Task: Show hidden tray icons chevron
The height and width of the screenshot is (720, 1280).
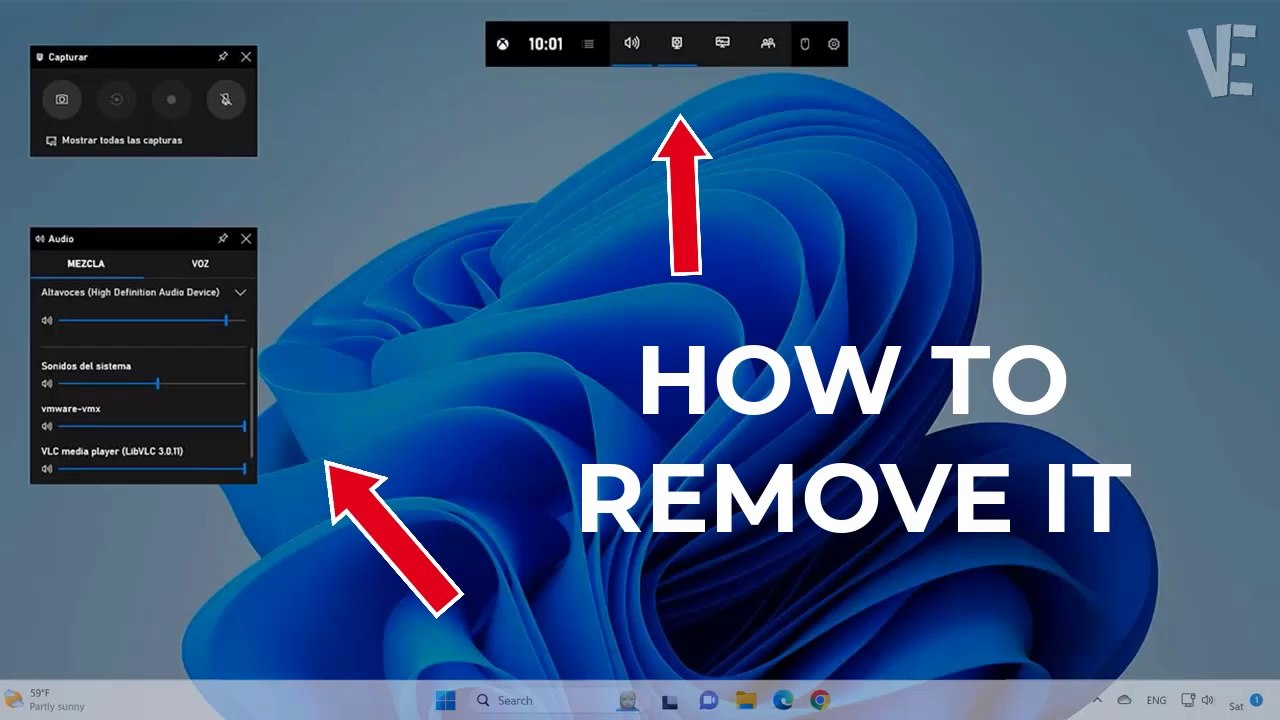Action: (x=1097, y=700)
